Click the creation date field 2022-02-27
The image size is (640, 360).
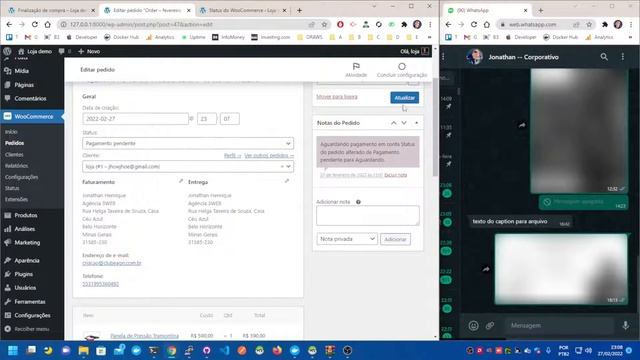pos(135,119)
